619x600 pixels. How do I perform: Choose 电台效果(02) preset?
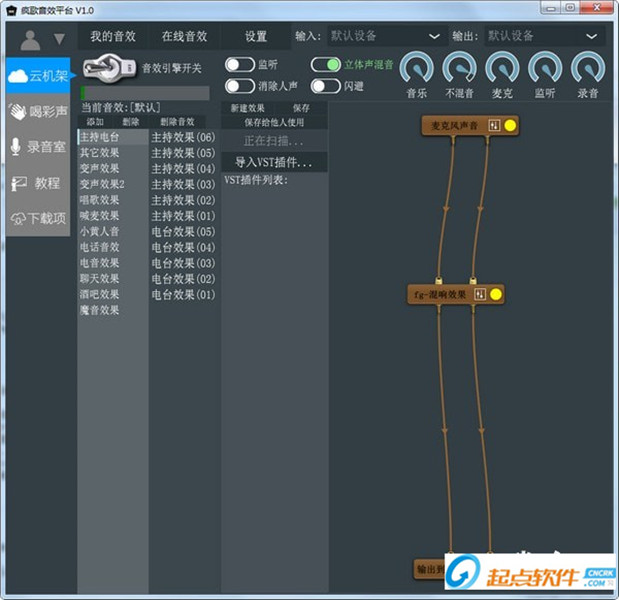point(184,279)
